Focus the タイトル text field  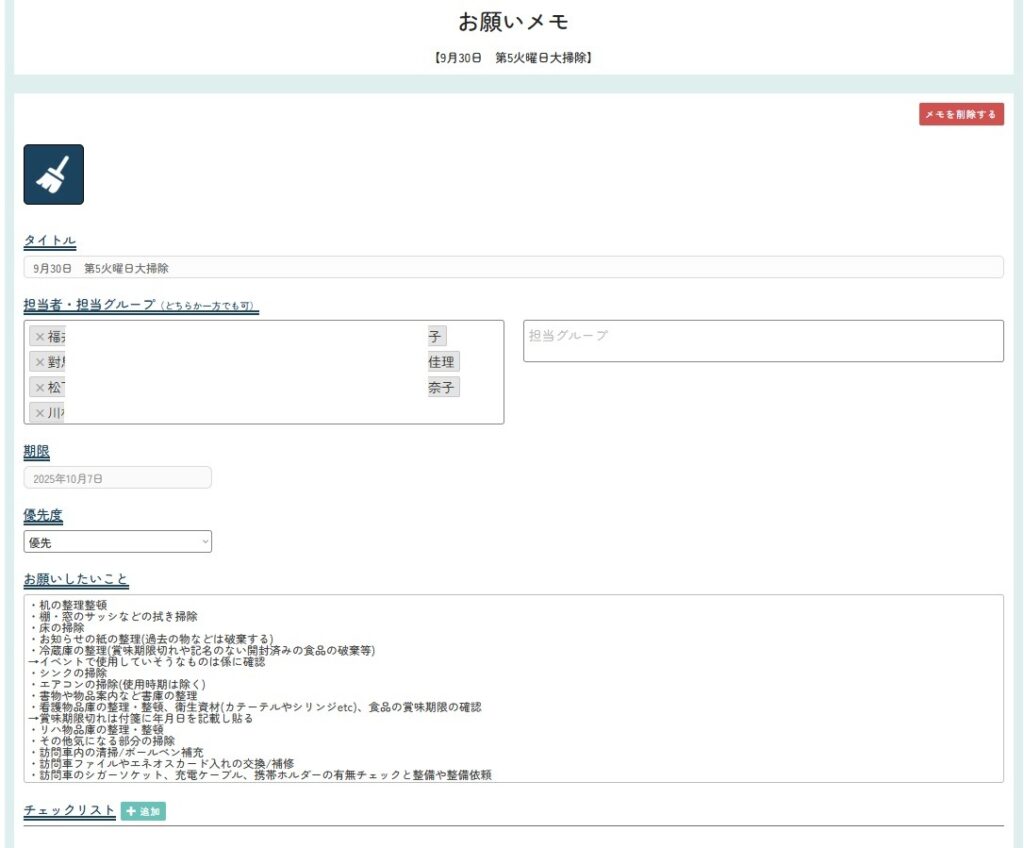(x=513, y=268)
